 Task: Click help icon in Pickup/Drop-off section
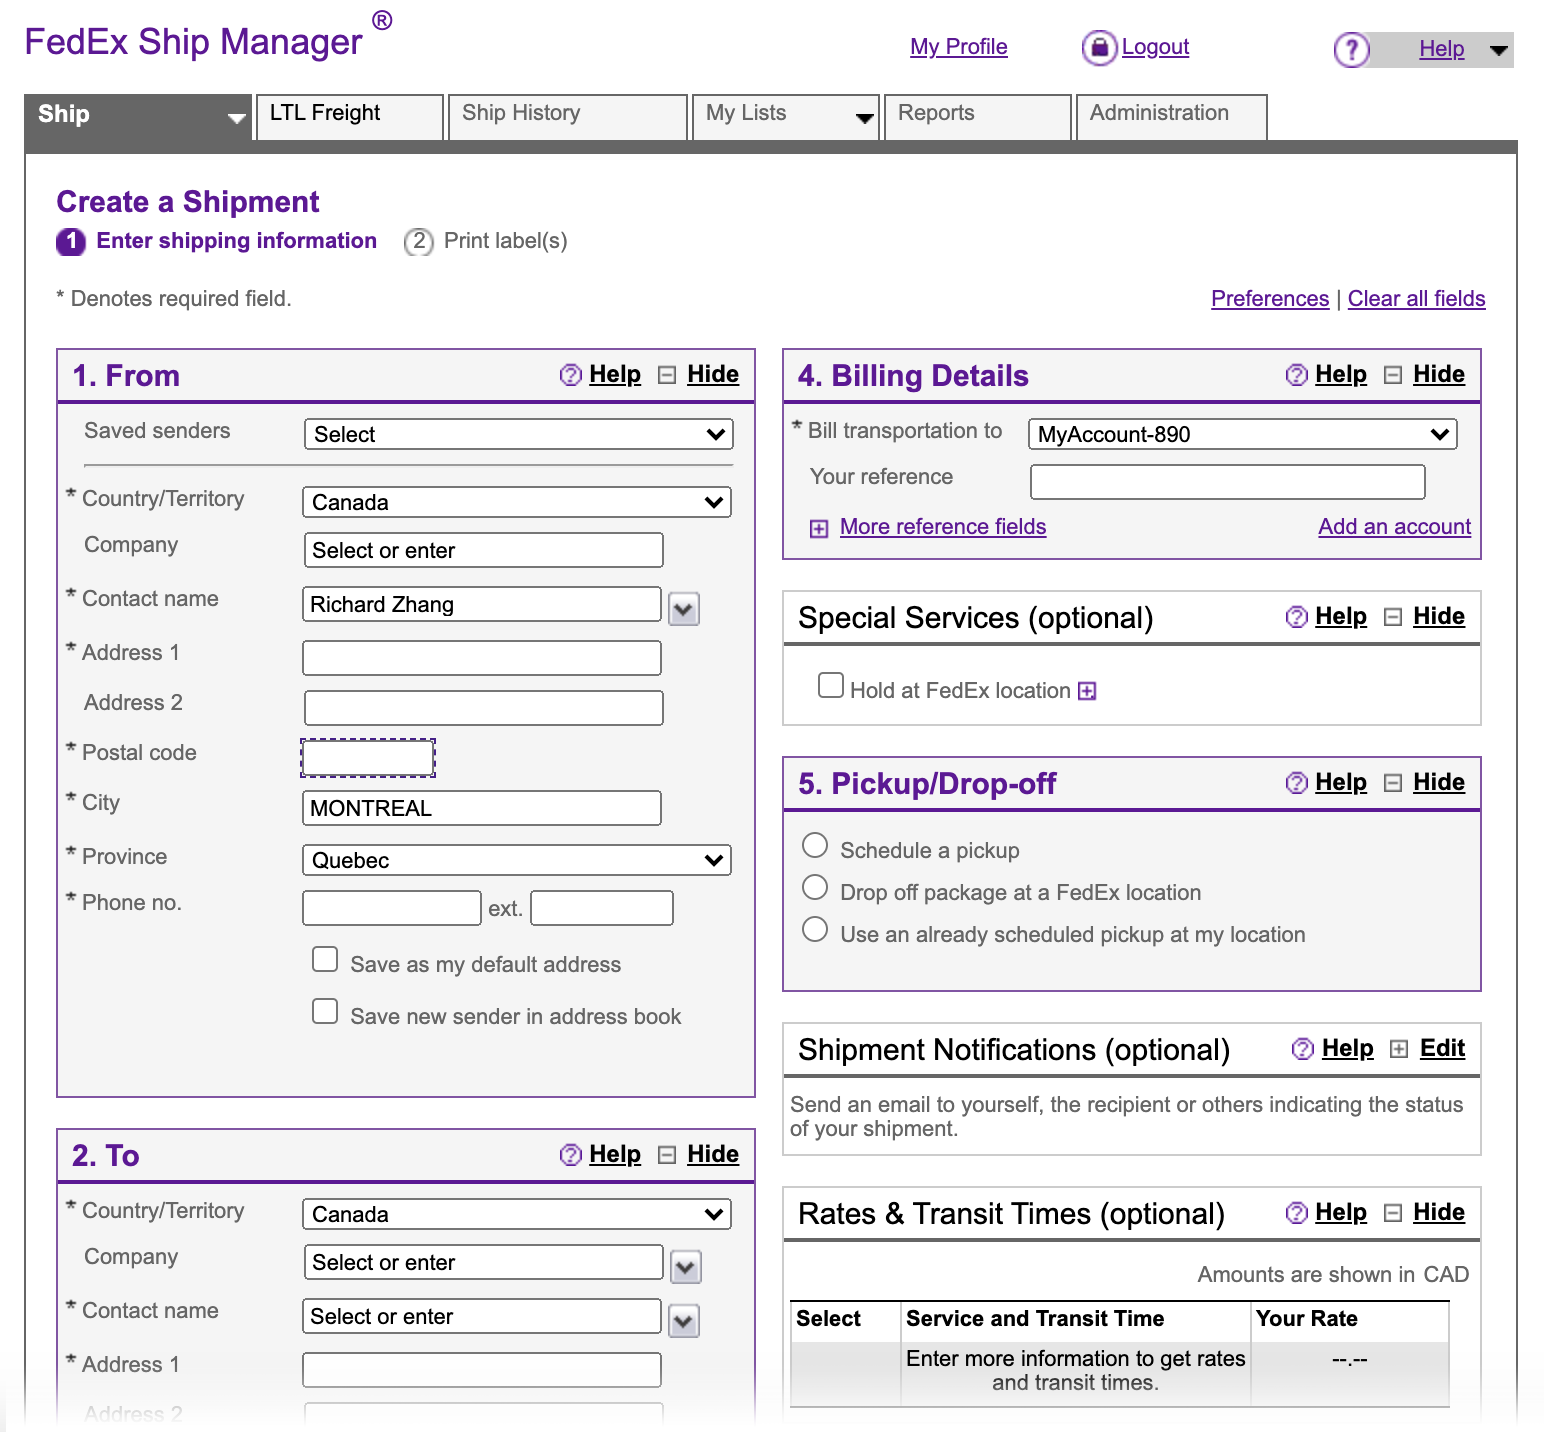pyautogui.click(x=1296, y=783)
